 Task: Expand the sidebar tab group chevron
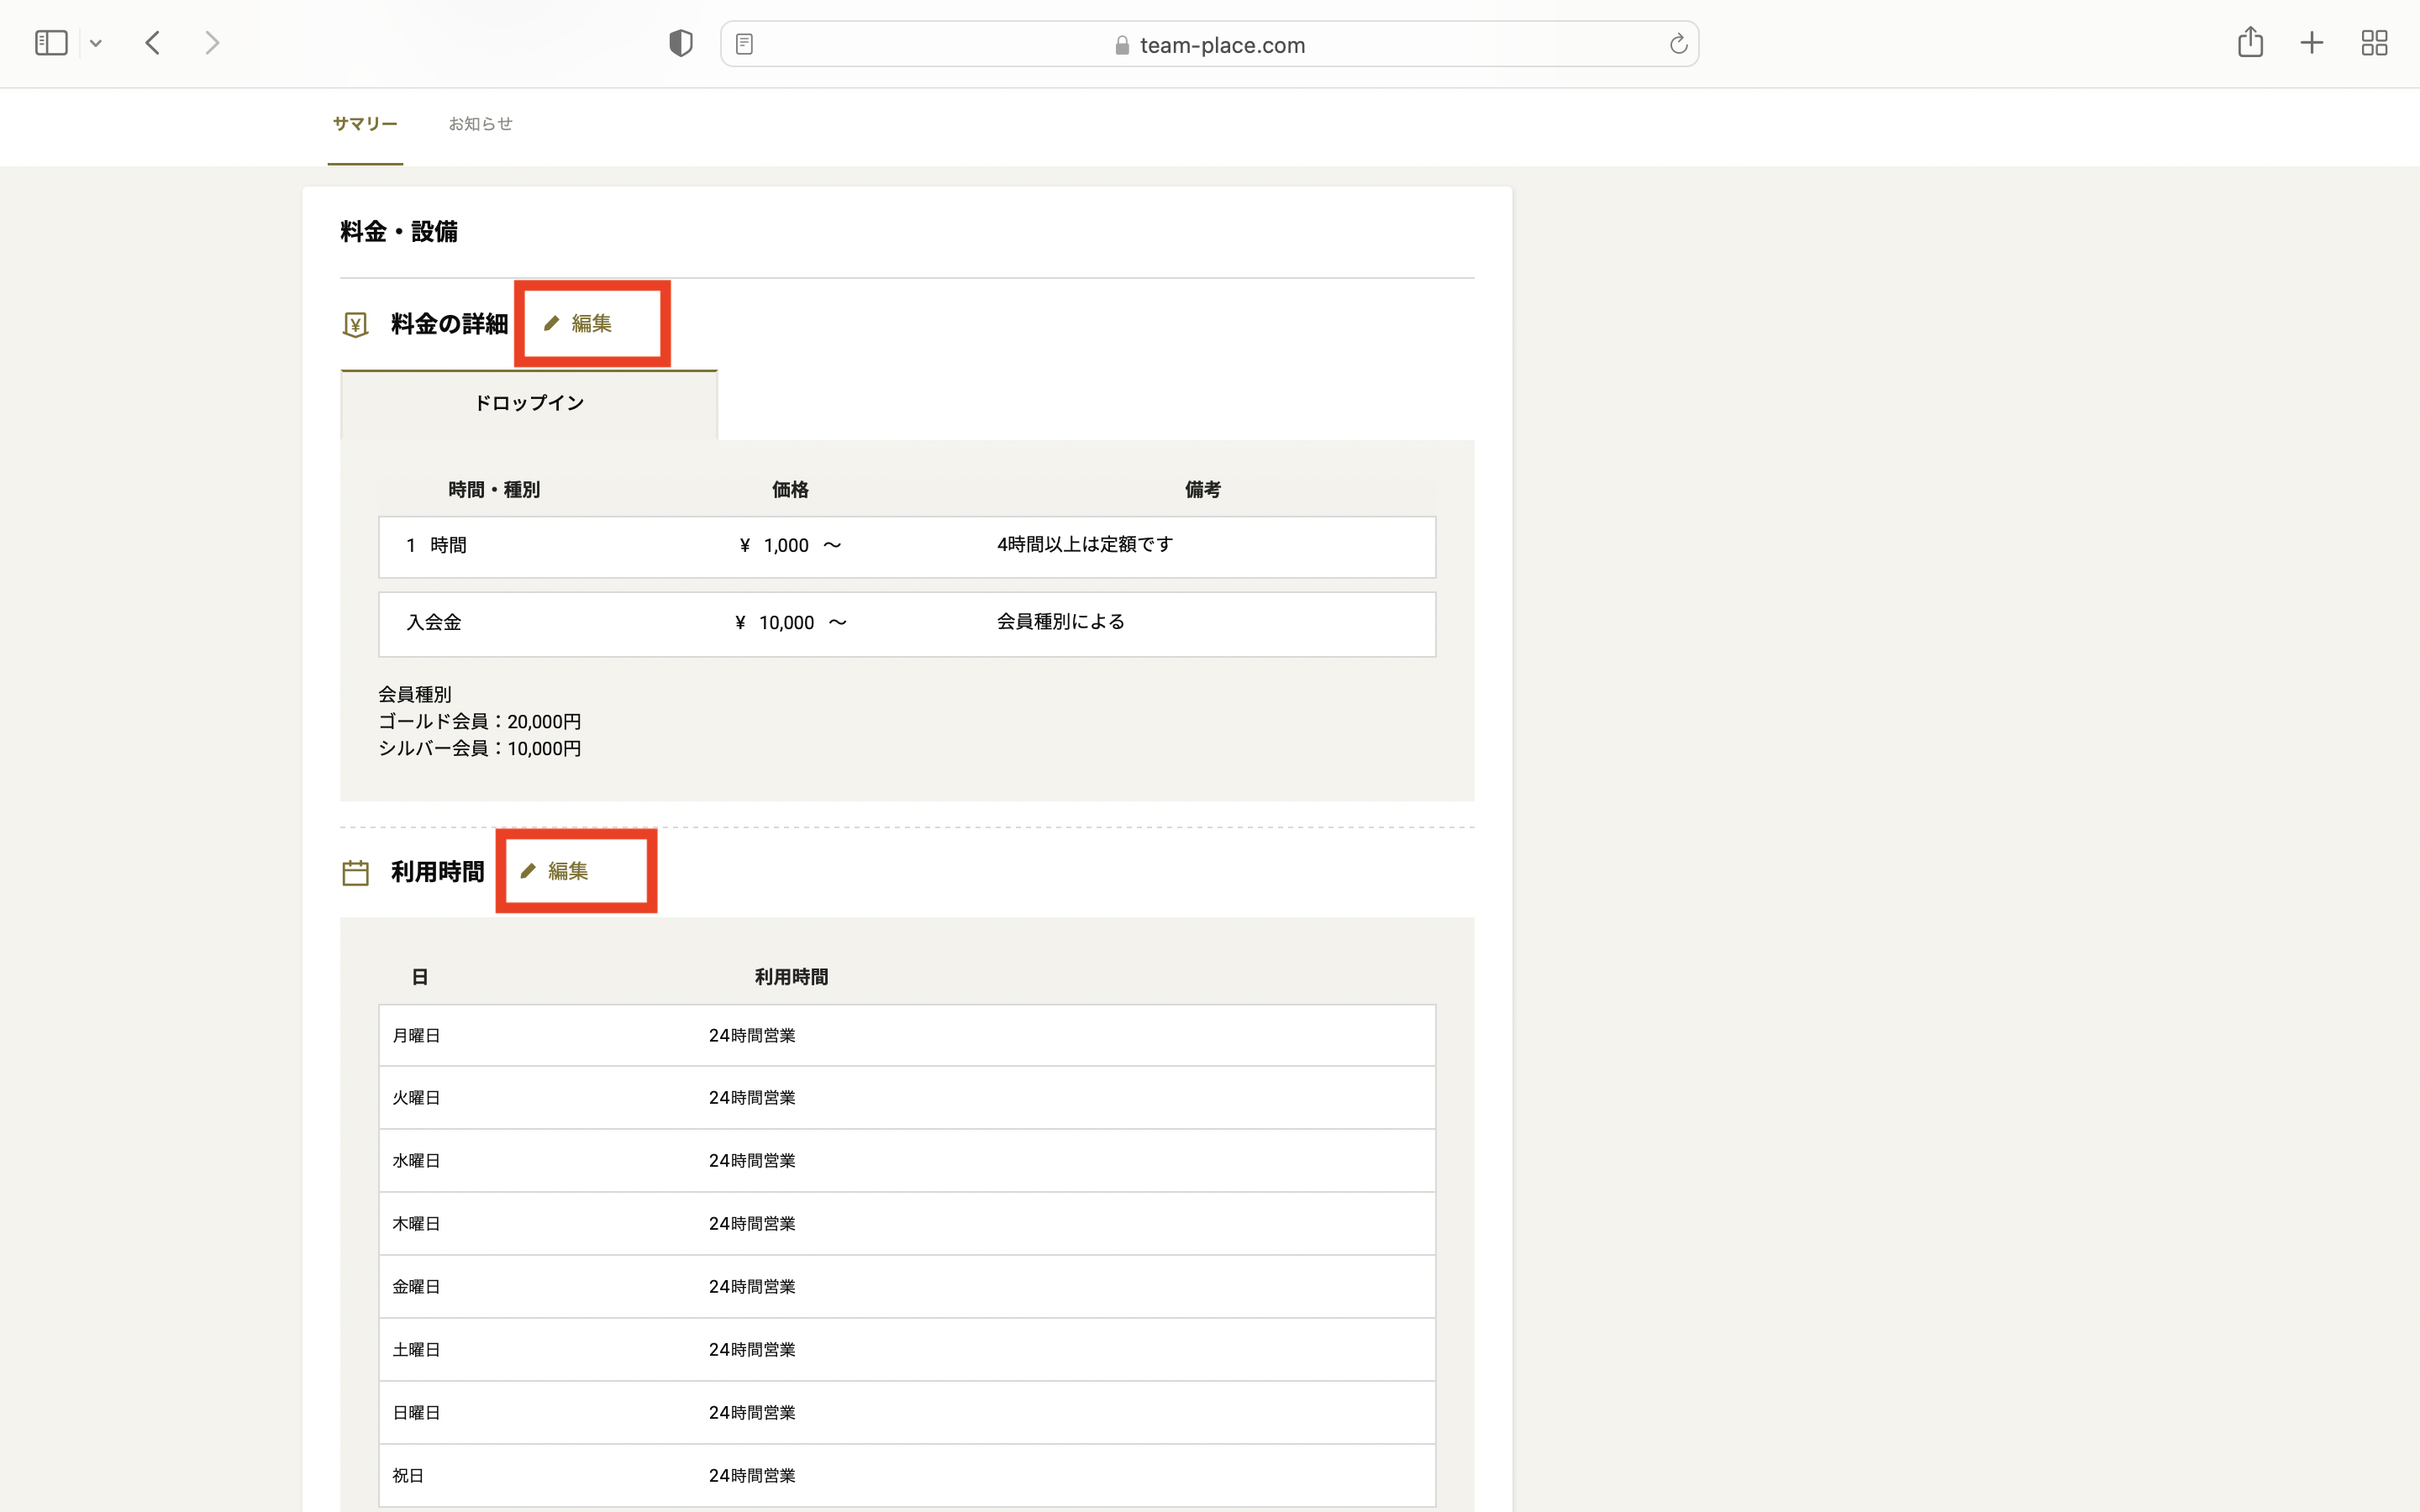point(96,43)
